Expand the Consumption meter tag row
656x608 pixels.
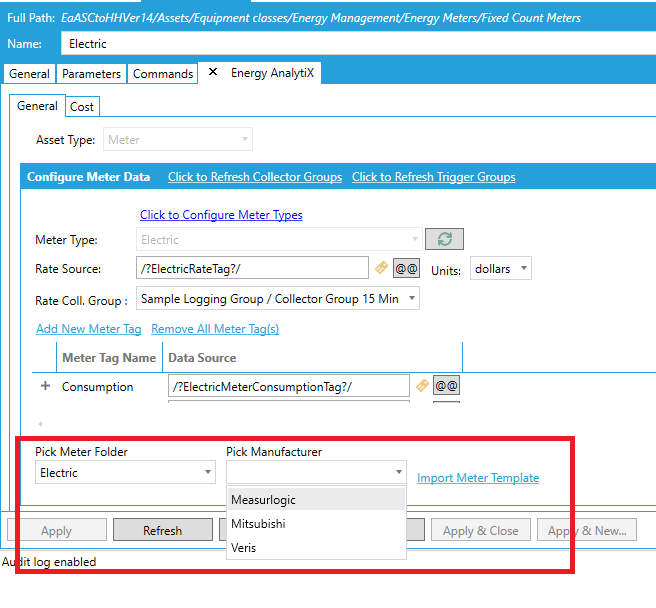[44, 386]
